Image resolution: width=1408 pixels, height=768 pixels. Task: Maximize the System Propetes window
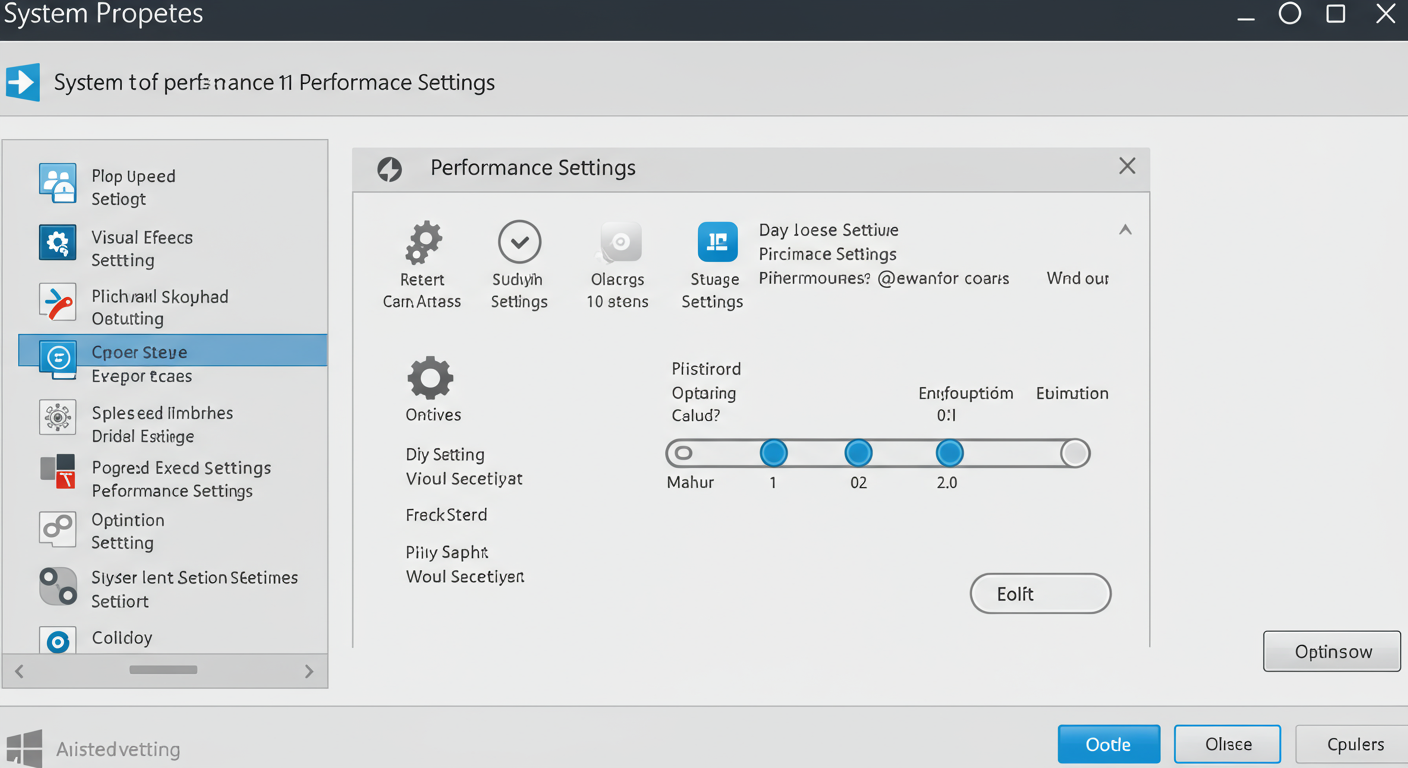1335,14
